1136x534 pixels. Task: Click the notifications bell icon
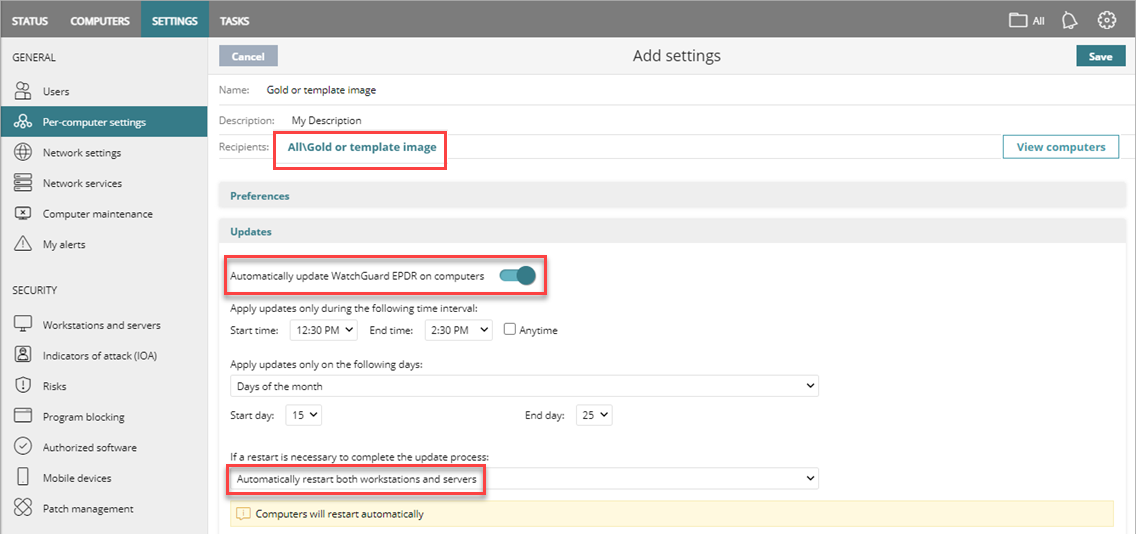click(1069, 20)
